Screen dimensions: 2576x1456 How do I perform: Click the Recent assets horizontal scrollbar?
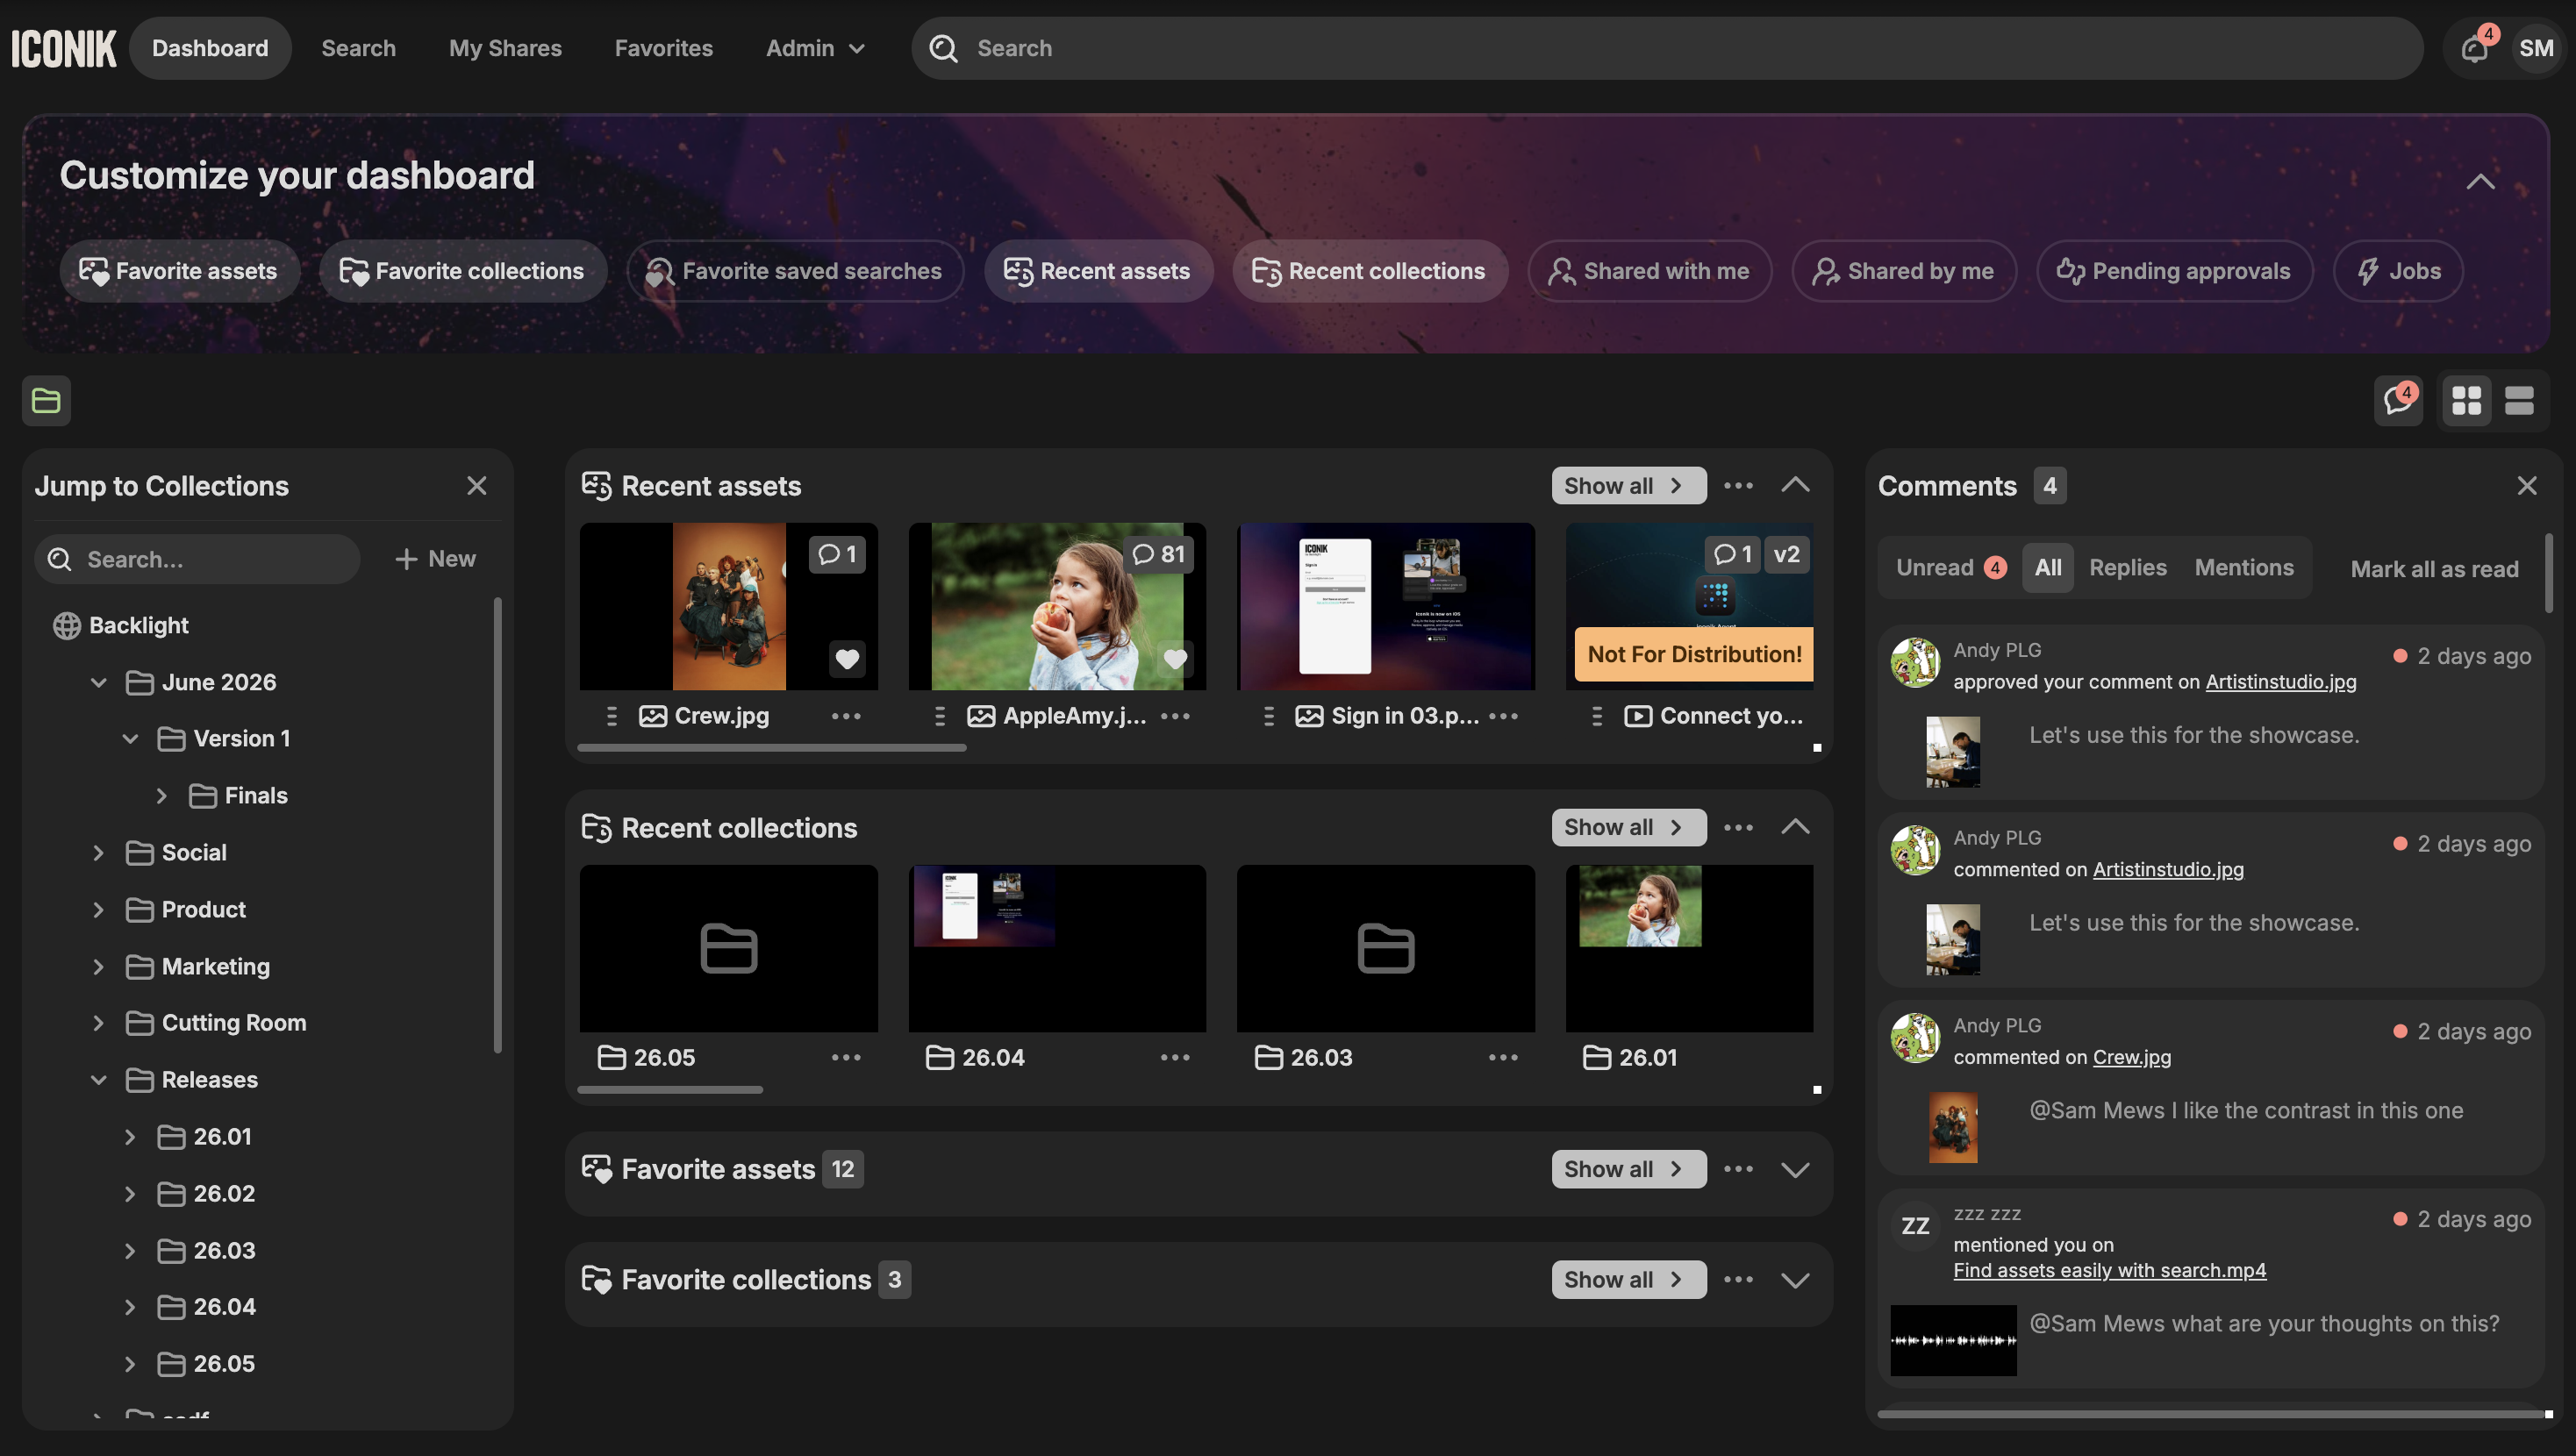(772, 748)
